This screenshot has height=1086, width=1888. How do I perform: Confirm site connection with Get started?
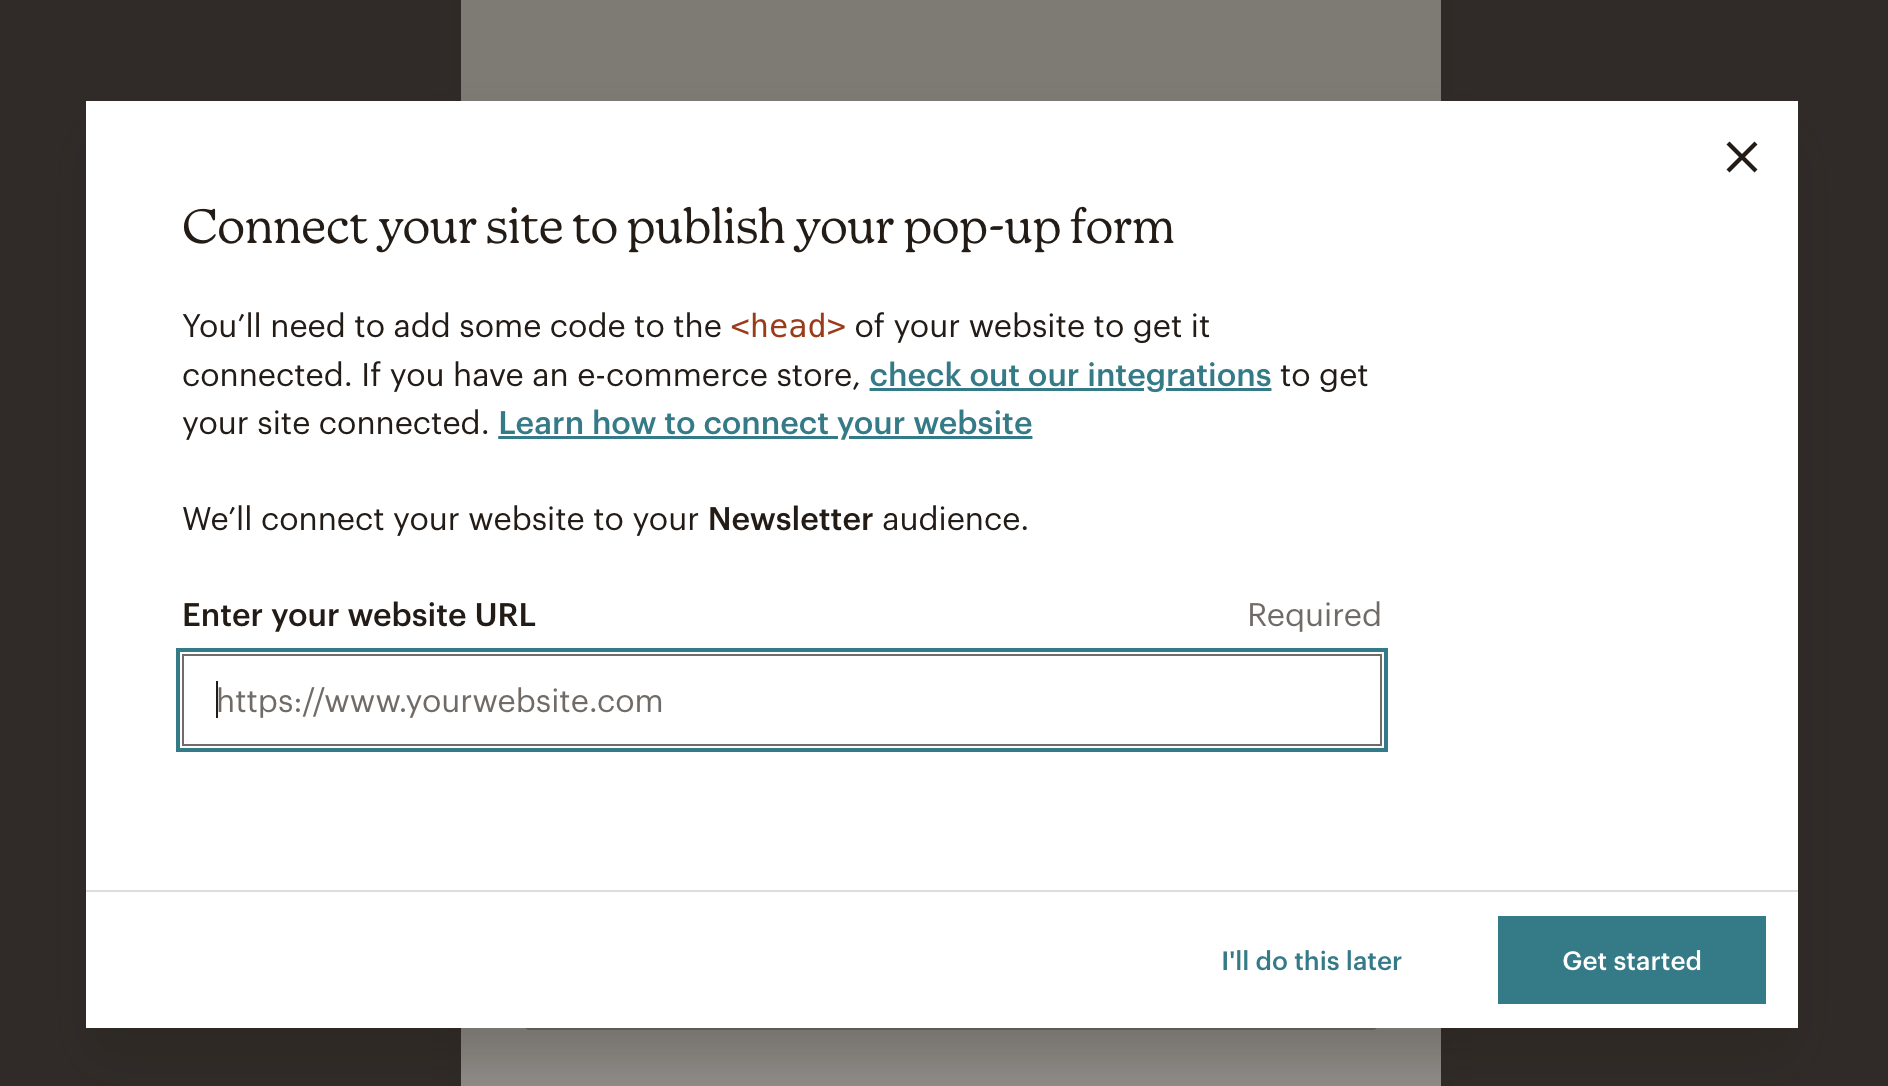coord(1631,960)
